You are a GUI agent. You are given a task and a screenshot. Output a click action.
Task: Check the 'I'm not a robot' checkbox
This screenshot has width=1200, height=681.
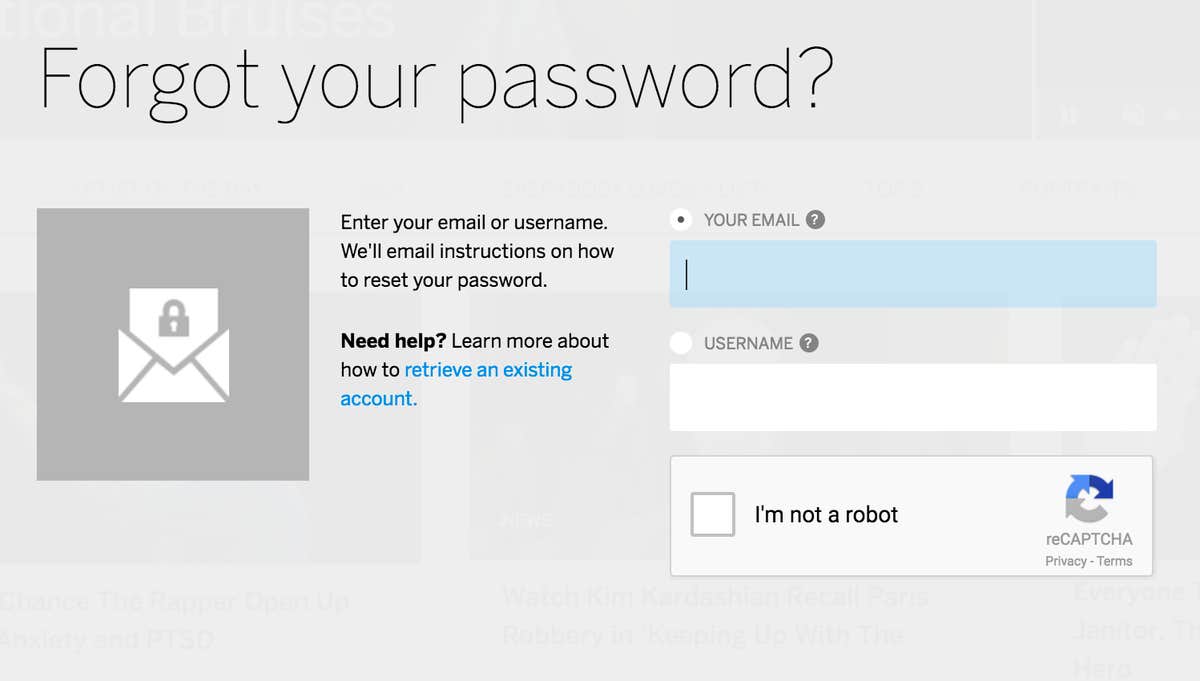(x=713, y=514)
